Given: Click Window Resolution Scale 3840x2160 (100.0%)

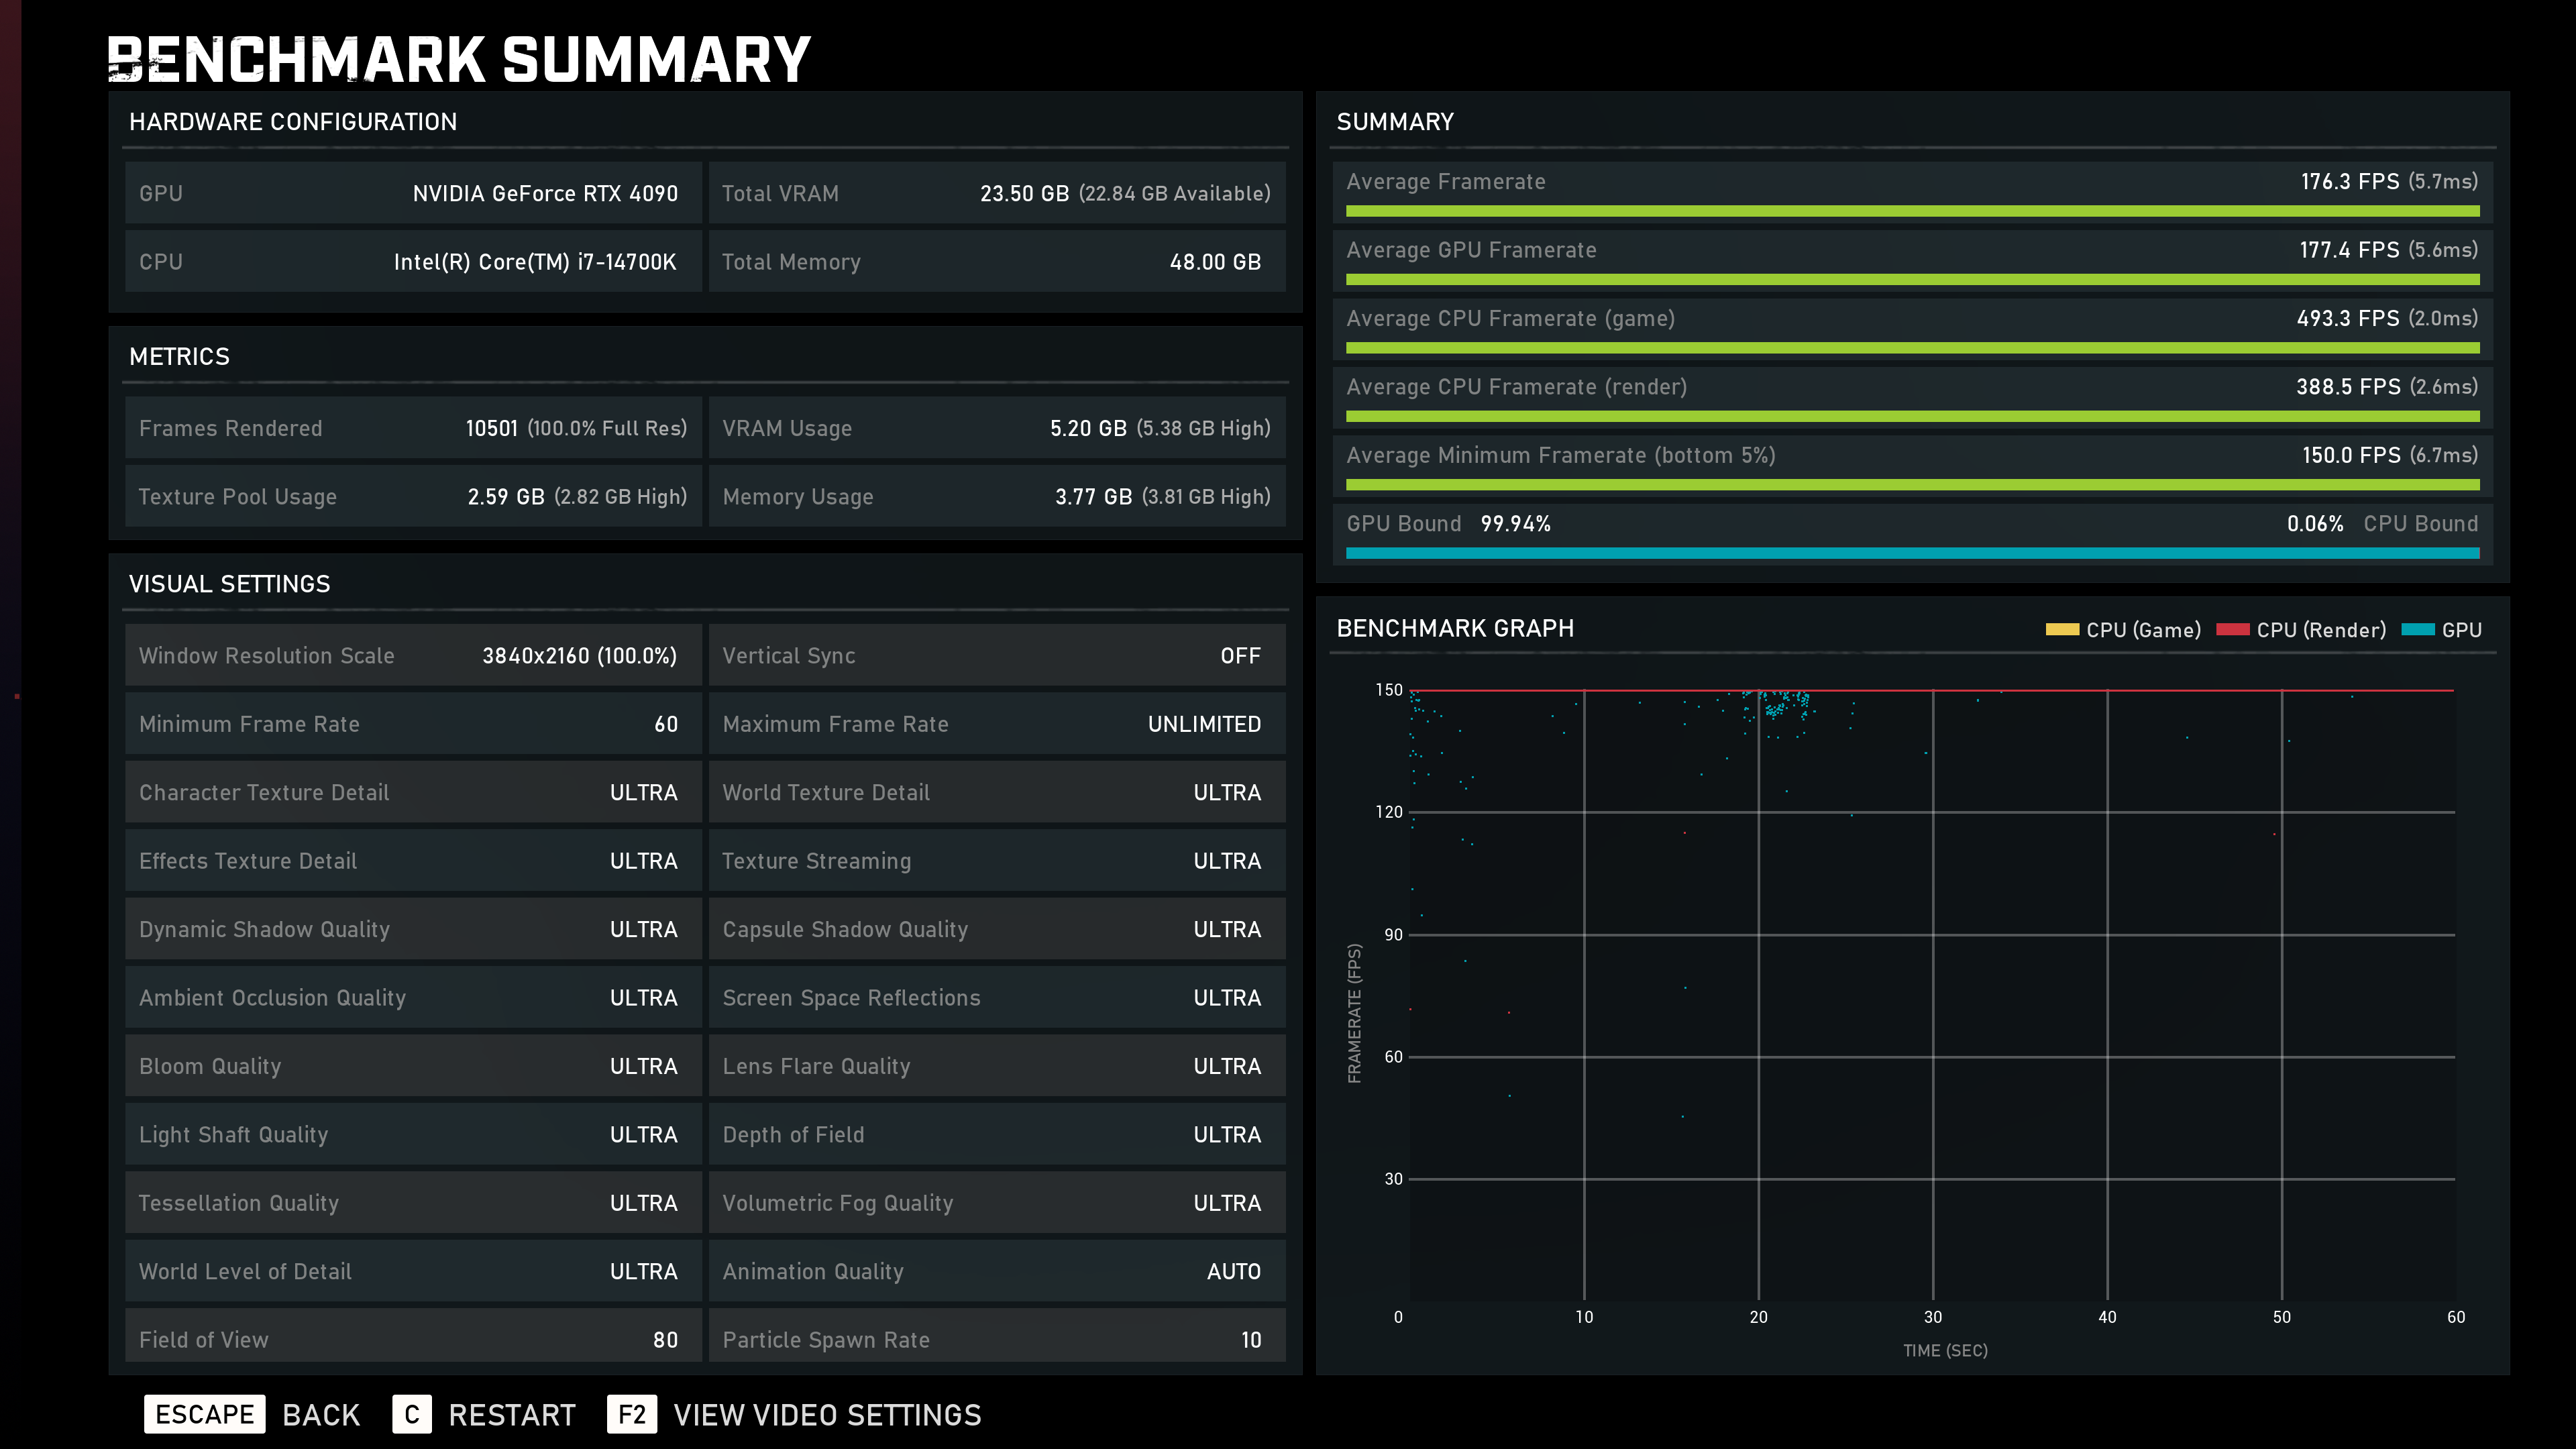Looking at the screenshot, I should pos(579,656).
